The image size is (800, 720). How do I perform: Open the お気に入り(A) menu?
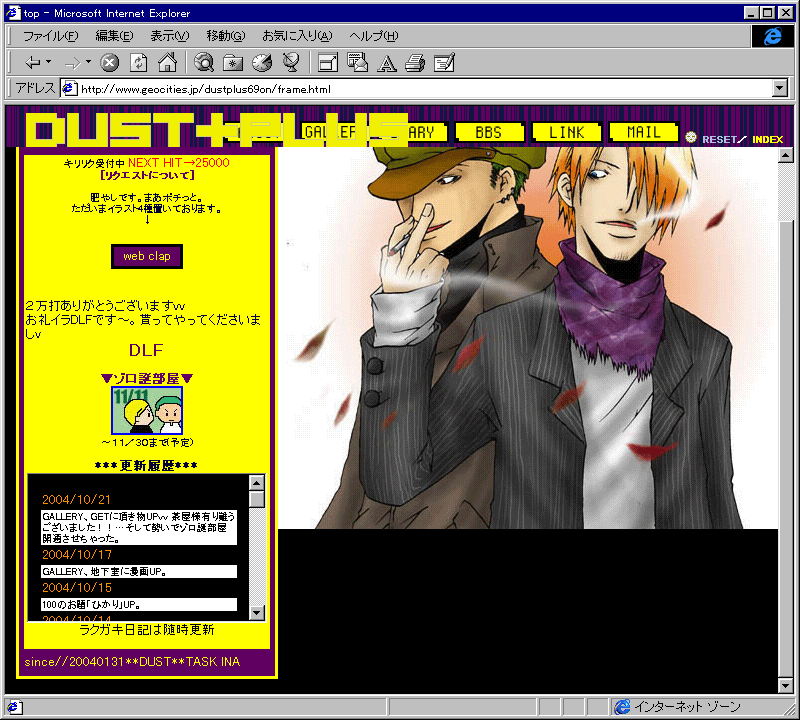[x=297, y=36]
